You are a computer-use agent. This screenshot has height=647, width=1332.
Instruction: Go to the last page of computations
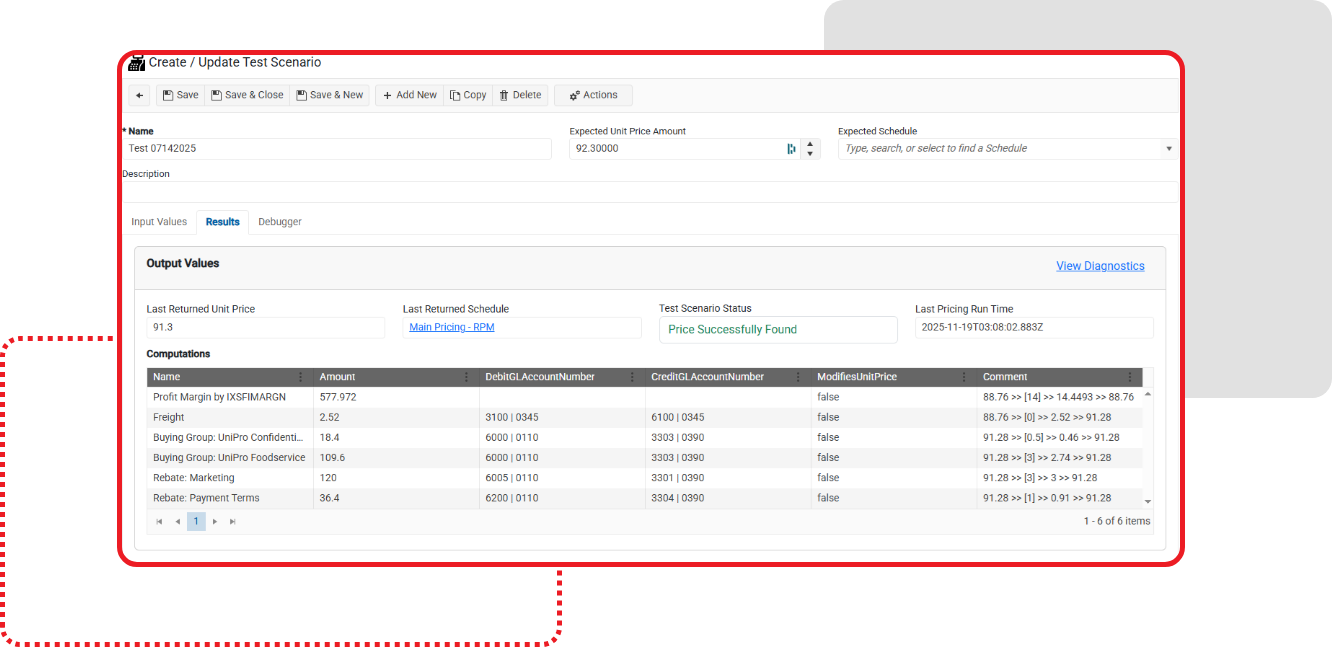pos(233,522)
